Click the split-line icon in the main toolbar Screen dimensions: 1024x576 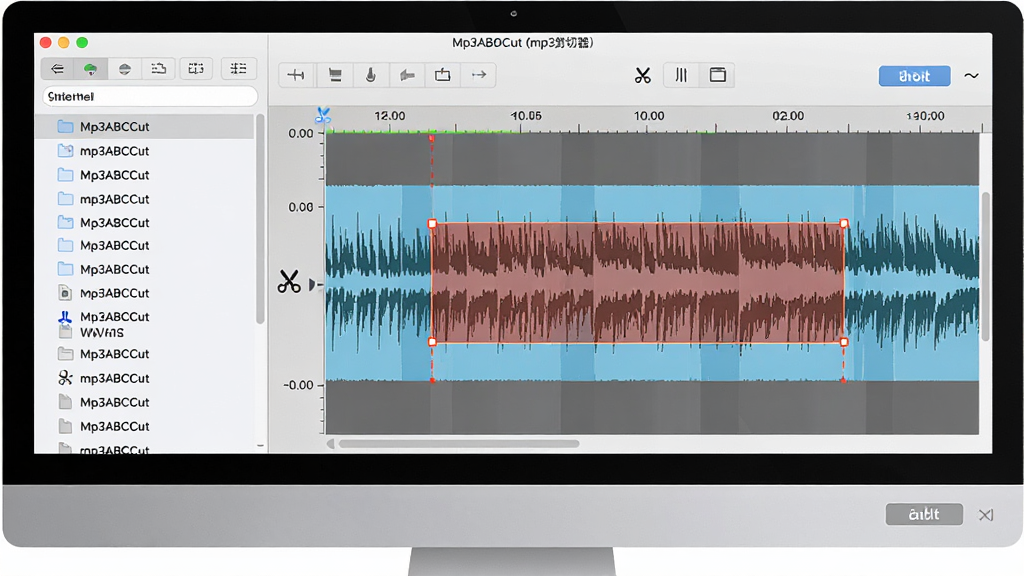(x=296, y=75)
